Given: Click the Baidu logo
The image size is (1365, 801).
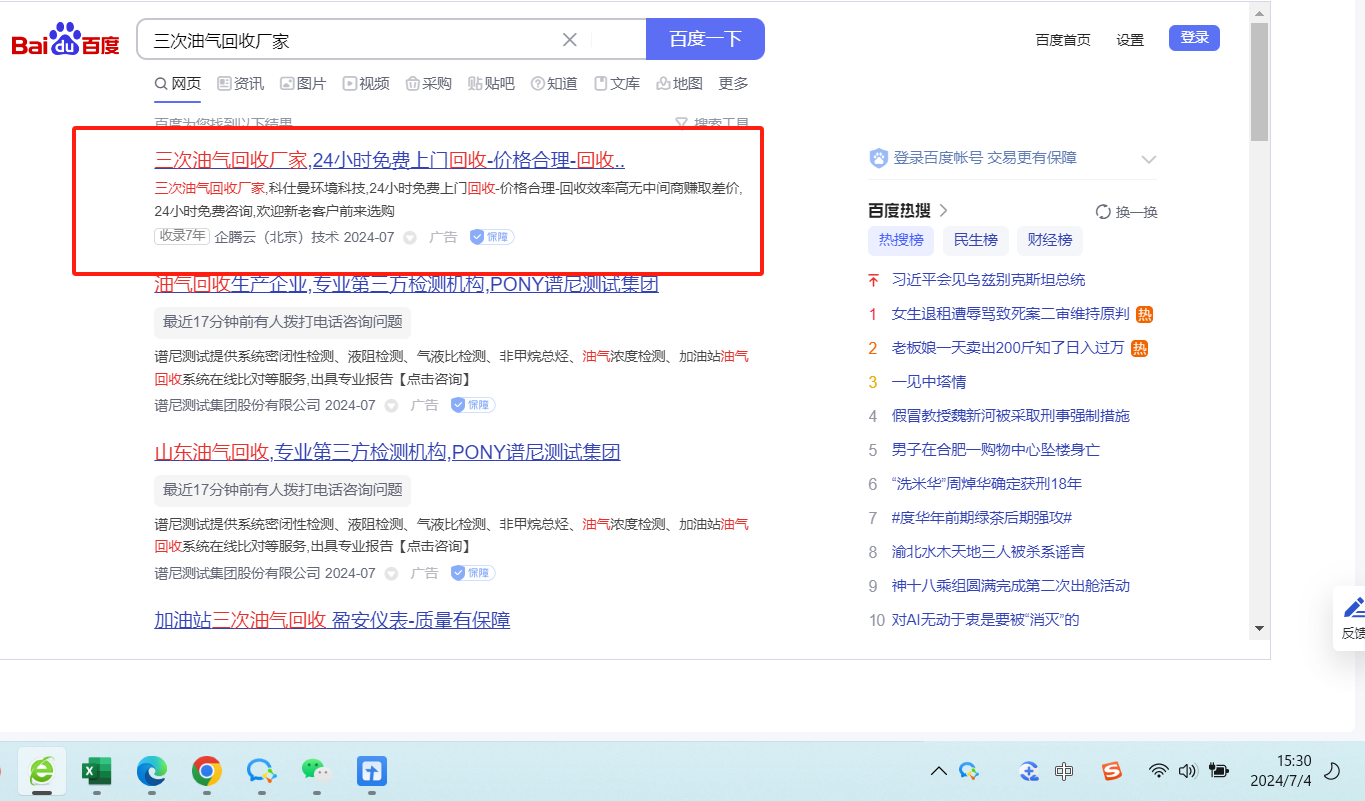Looking at the screenshot, I should coord(65,41).
